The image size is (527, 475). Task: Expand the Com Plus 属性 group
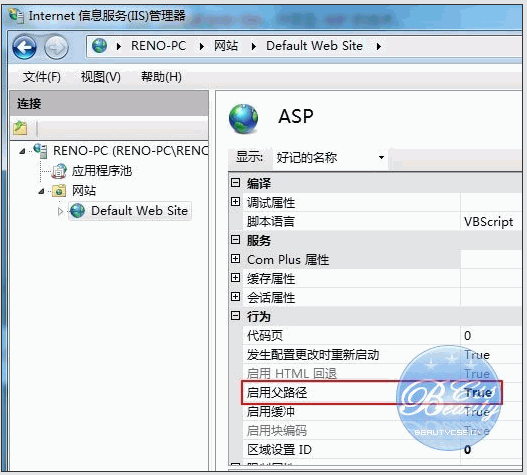click(x=235, y=259)
